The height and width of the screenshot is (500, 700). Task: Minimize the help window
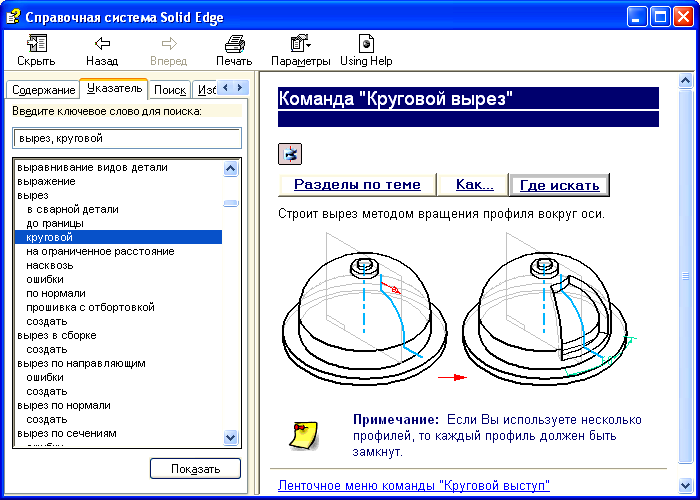[x=636, y=17]
